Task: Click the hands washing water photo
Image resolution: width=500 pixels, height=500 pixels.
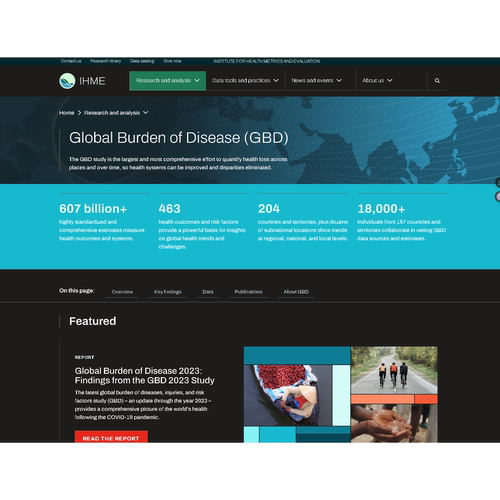Action: coord(394,423)
